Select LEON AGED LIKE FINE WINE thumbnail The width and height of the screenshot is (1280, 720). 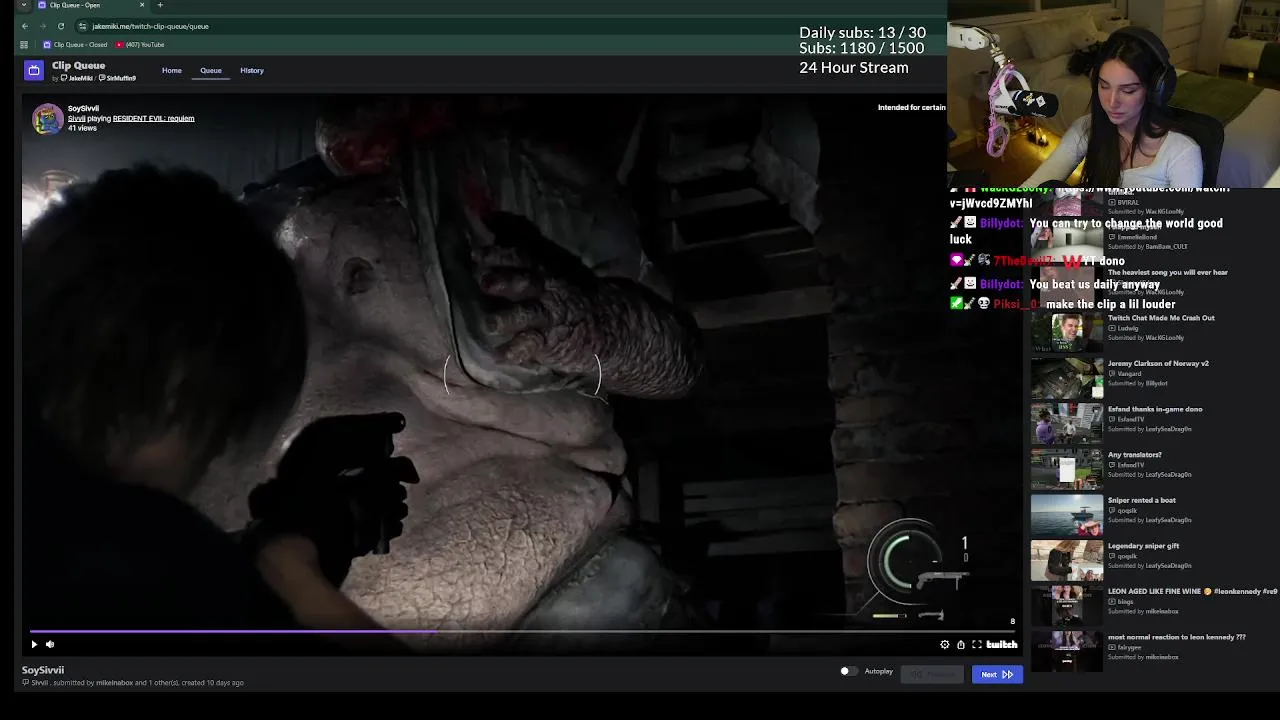coord(1067,606)
